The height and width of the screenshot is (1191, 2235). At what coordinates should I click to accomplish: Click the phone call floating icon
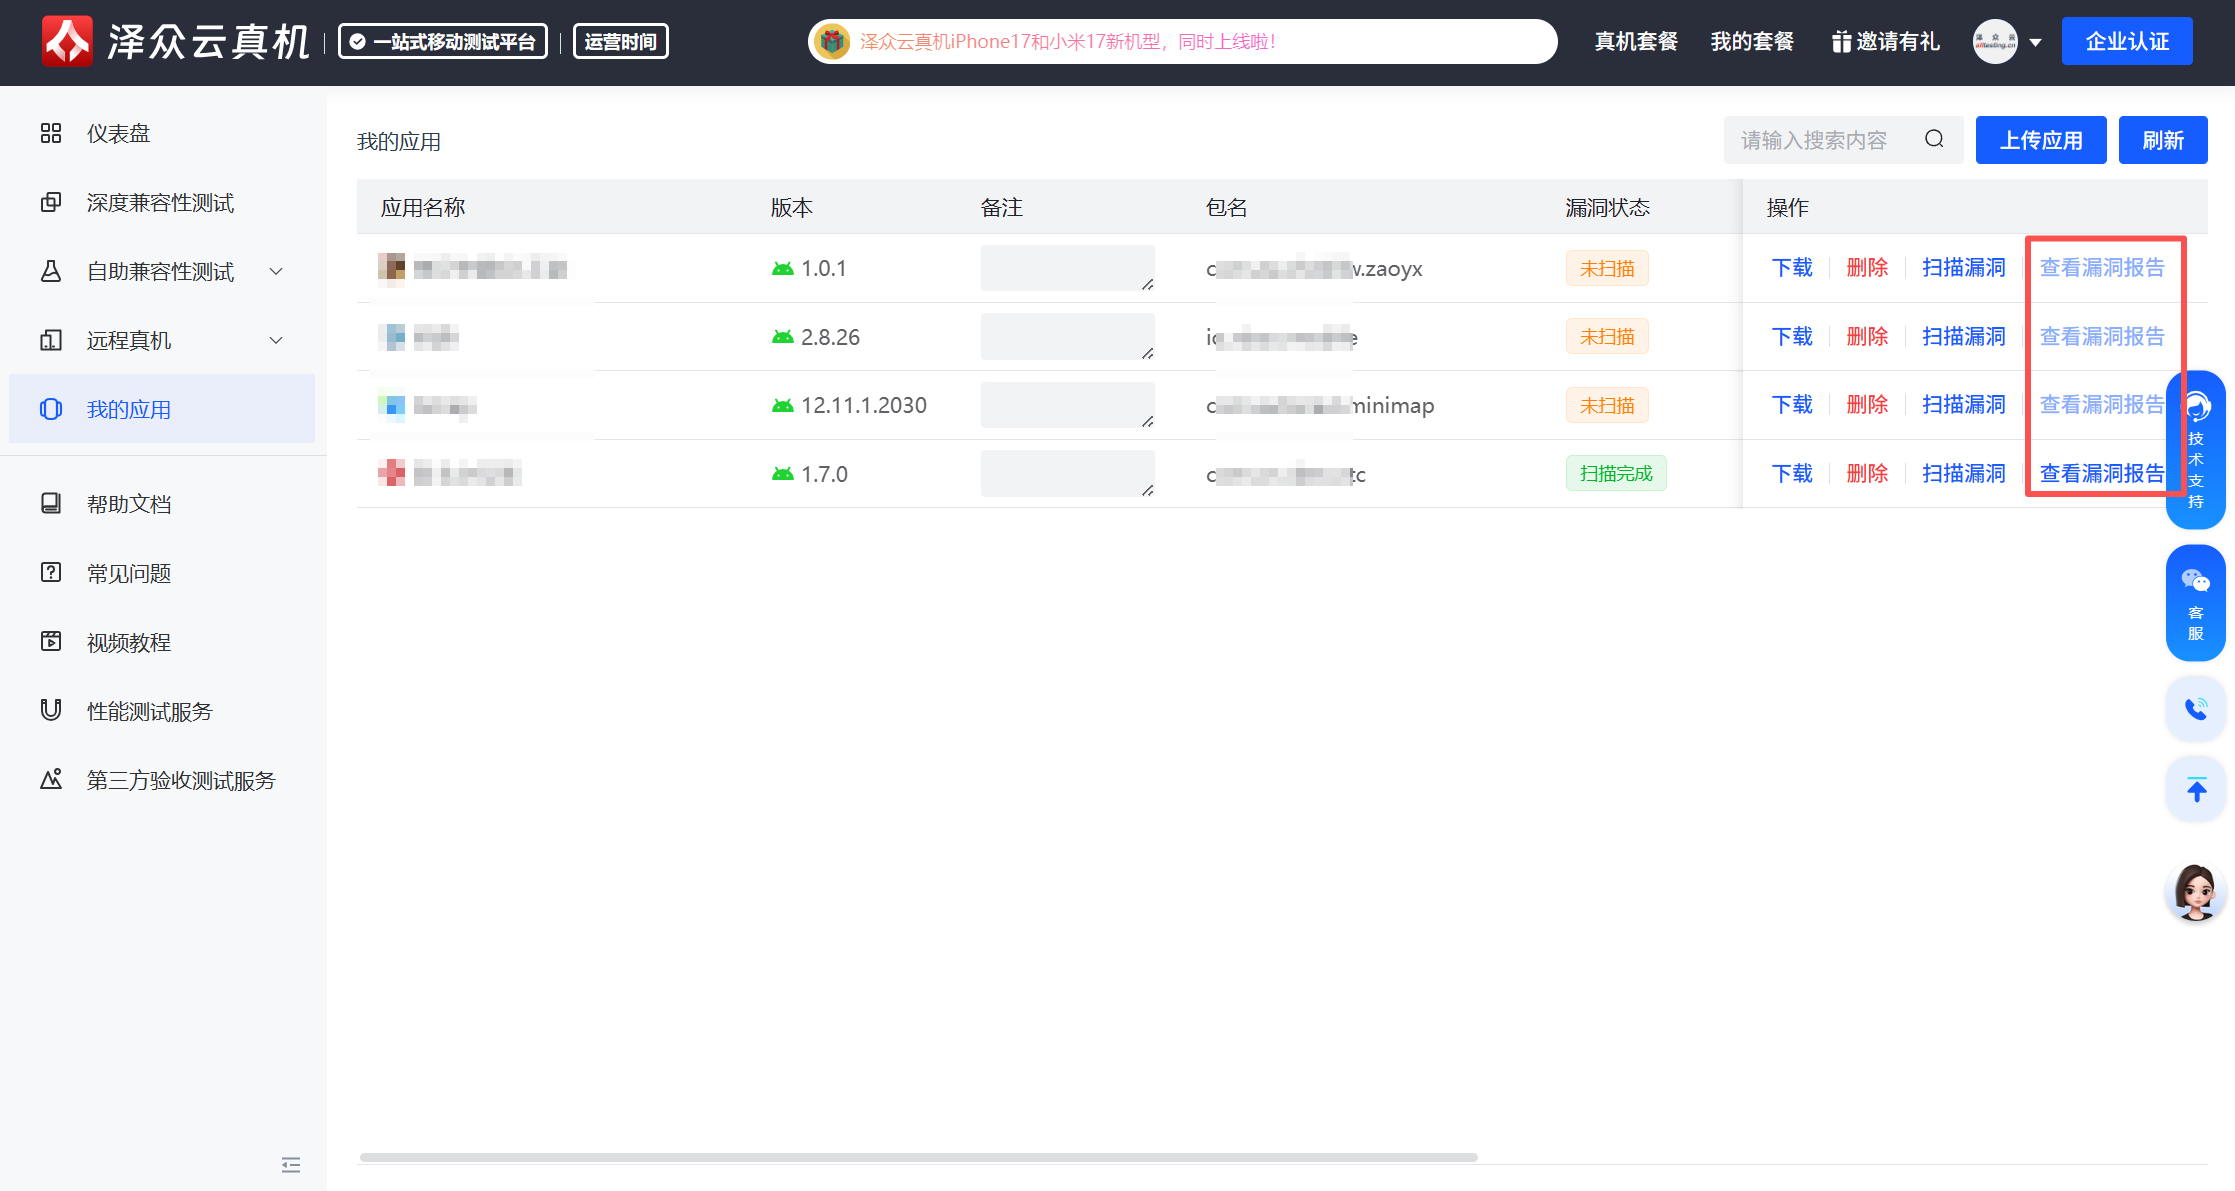click(x=2195, y=709)
